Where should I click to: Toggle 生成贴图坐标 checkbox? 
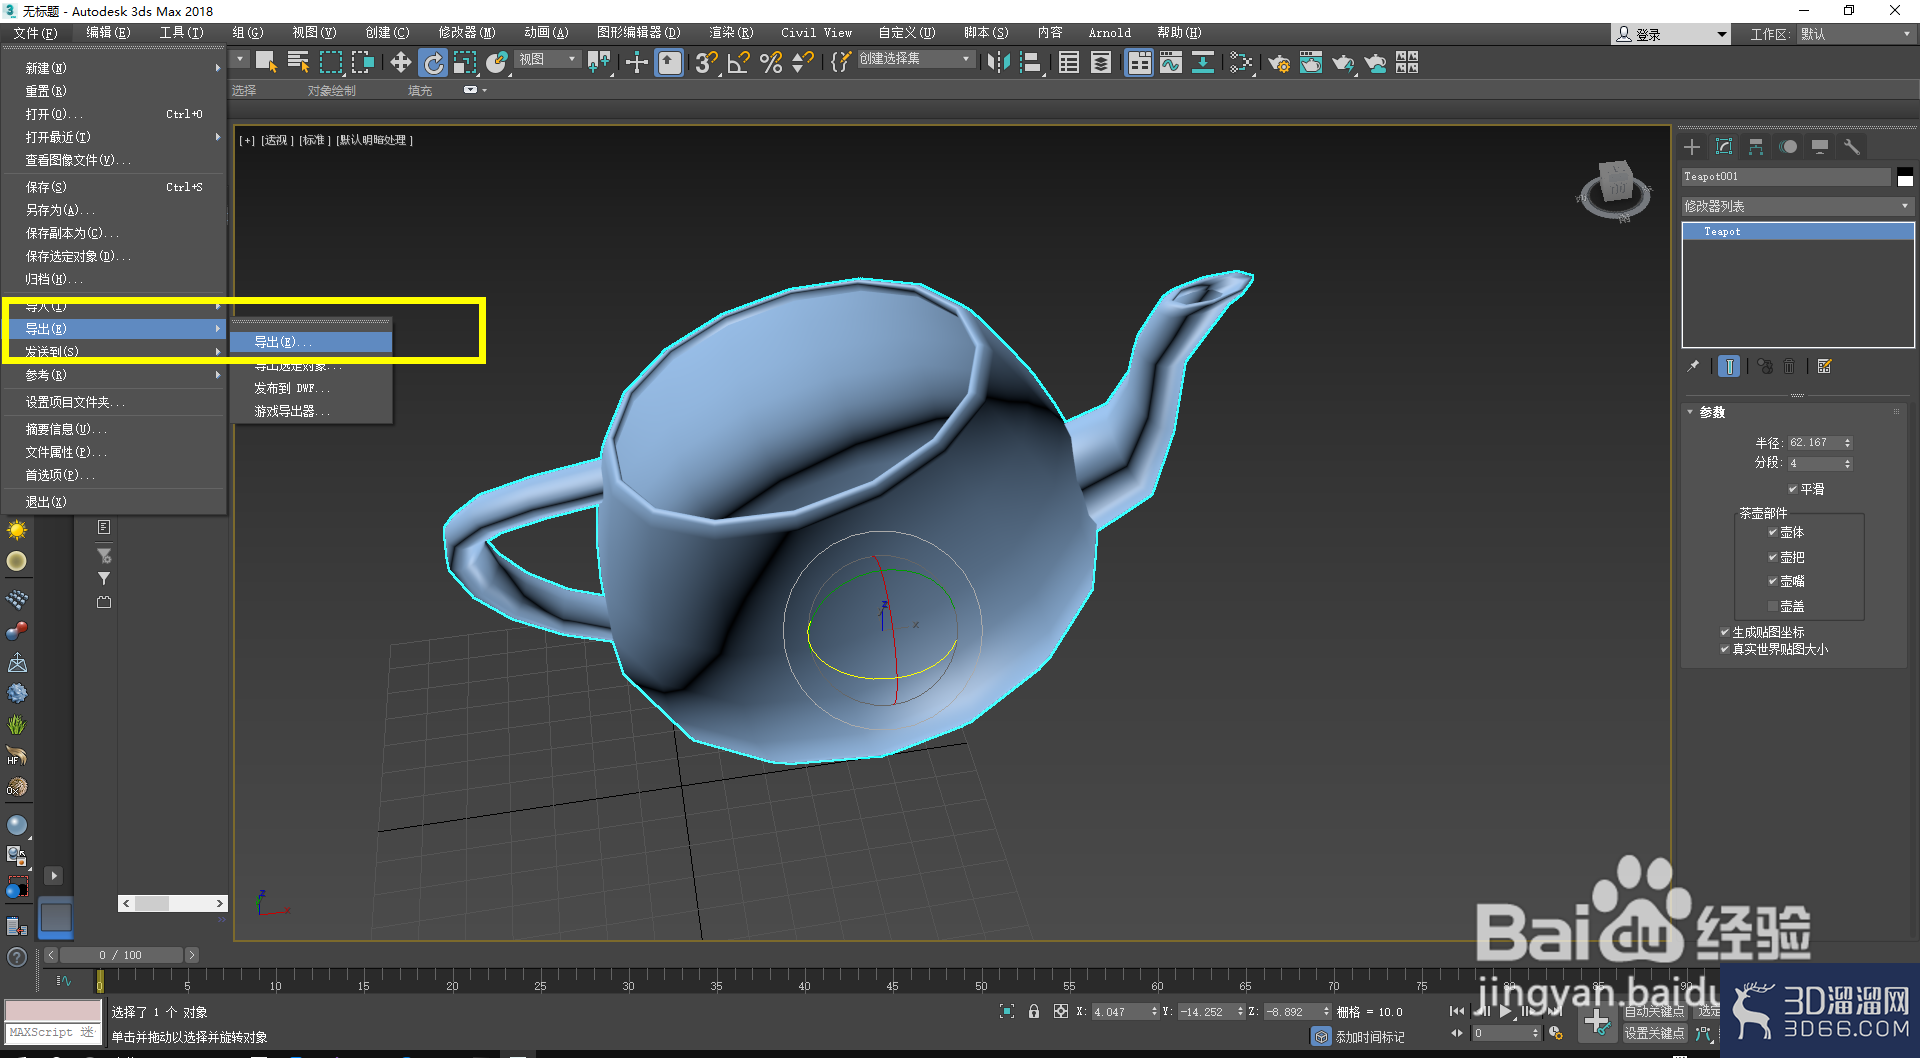click(x=1725, y=632)
